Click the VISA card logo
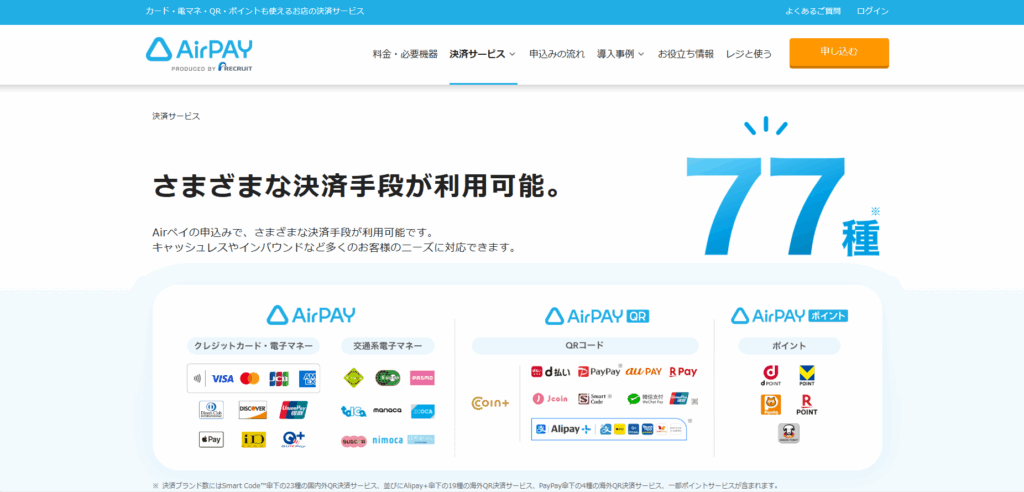This screenshot has width=1024, height=492. [223, 378]
